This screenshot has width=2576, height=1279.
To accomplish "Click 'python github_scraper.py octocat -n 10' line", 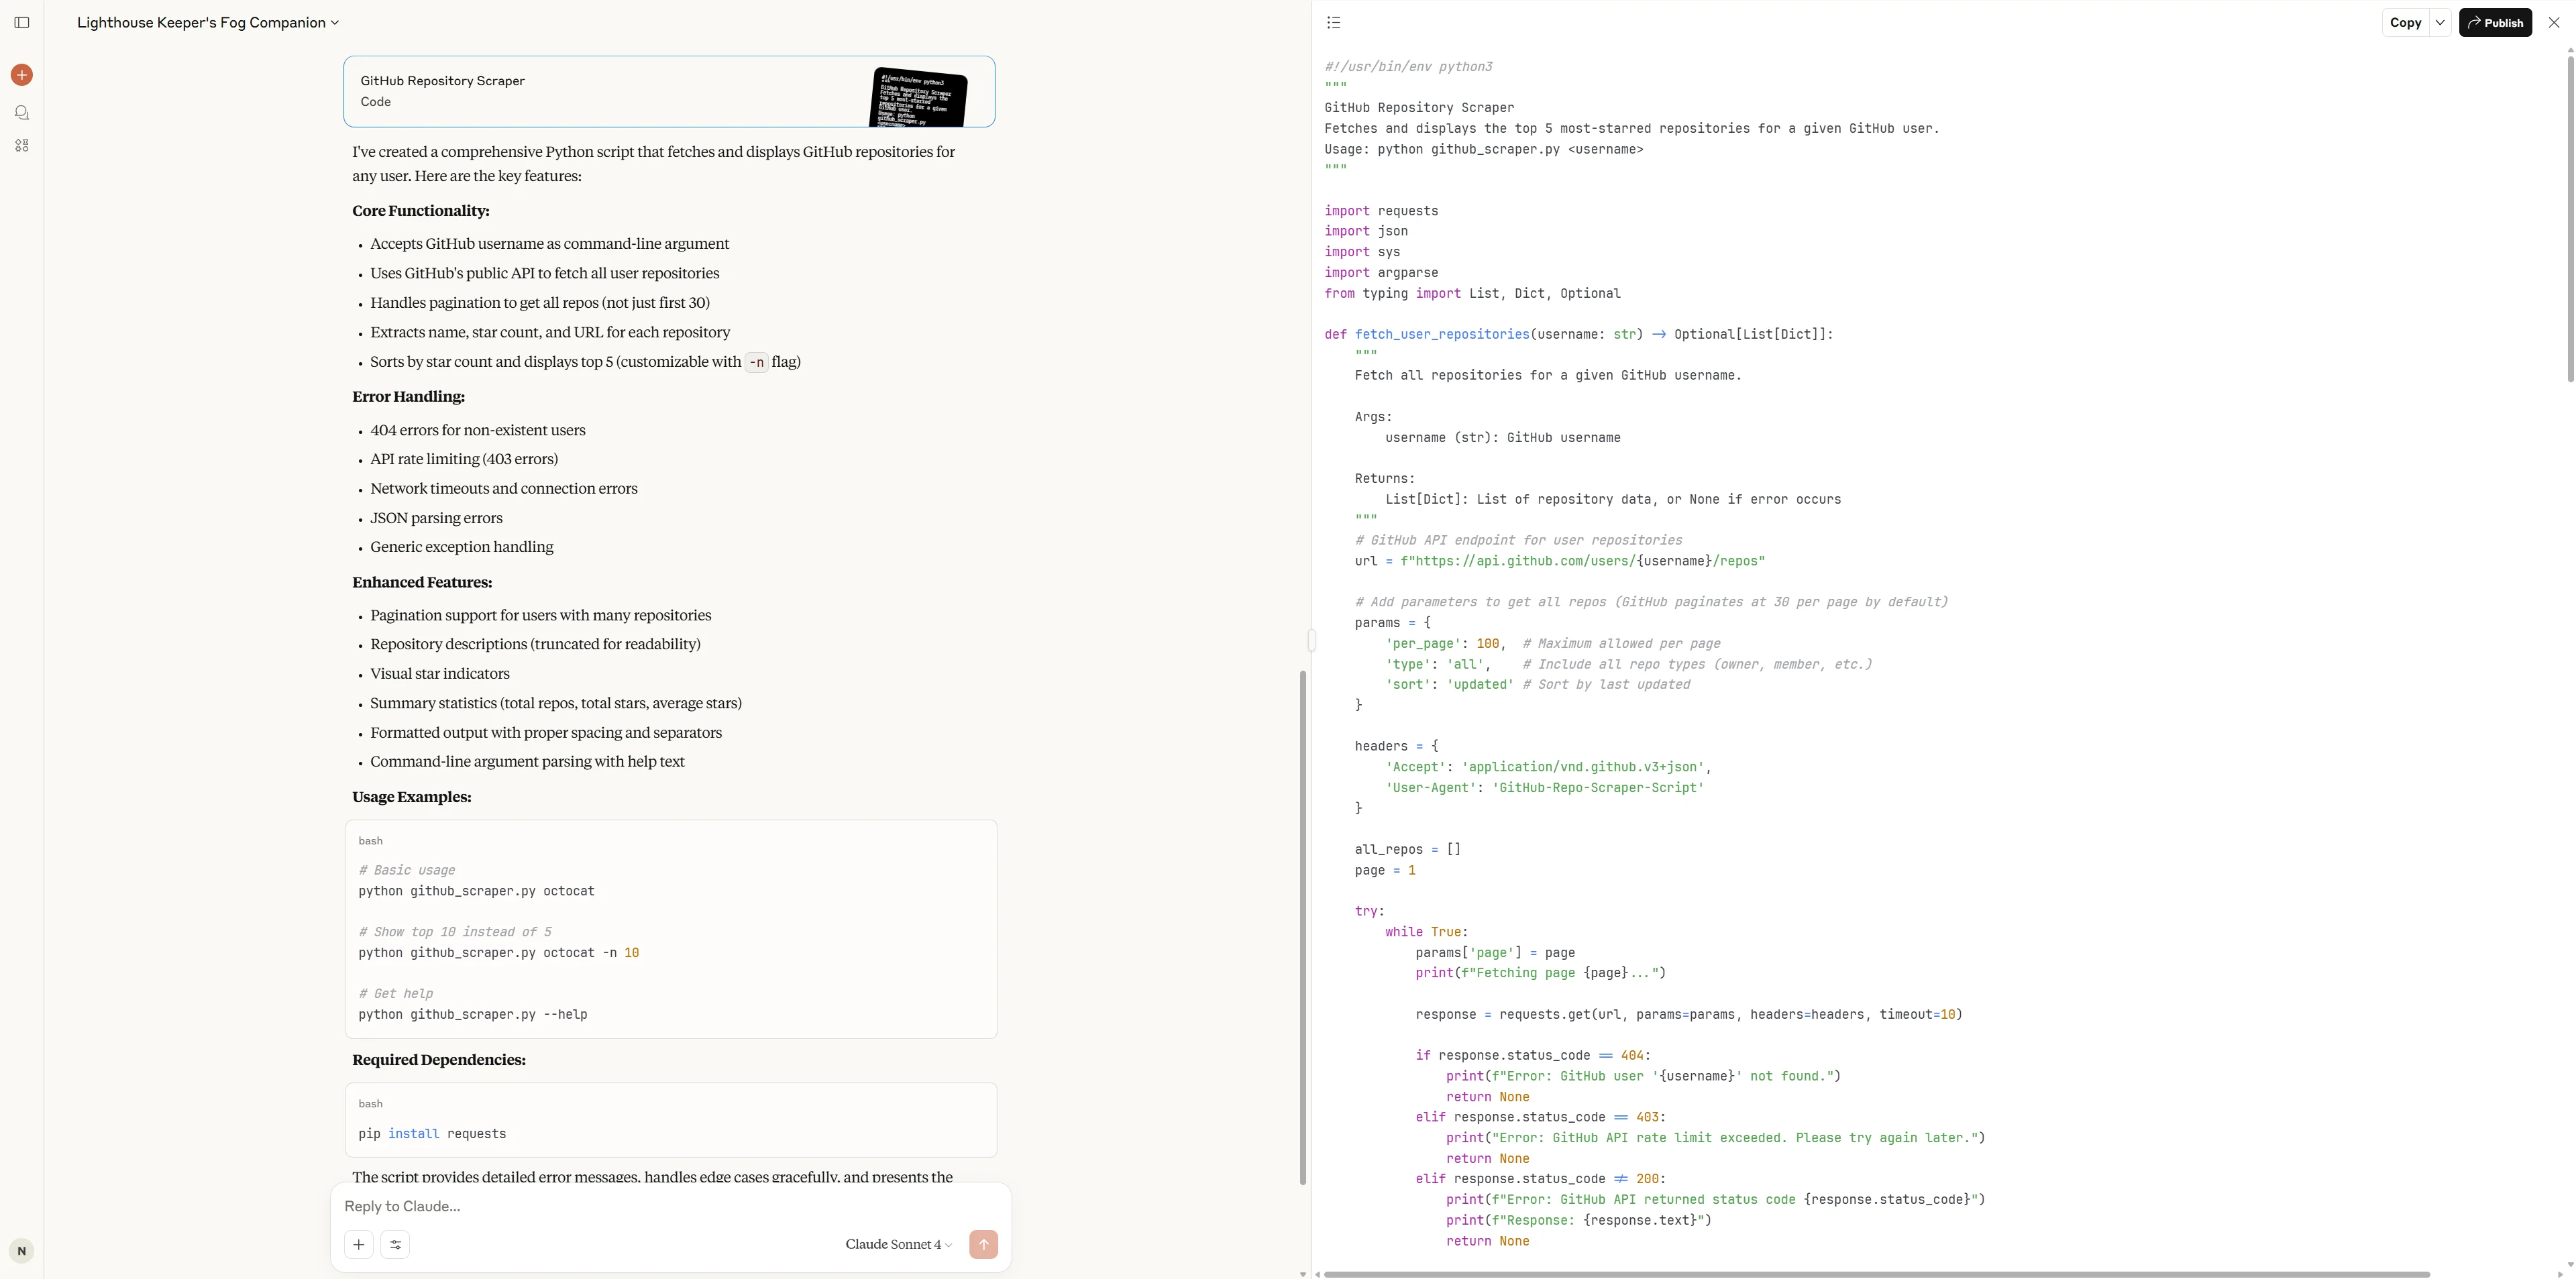I will [499, 953].
